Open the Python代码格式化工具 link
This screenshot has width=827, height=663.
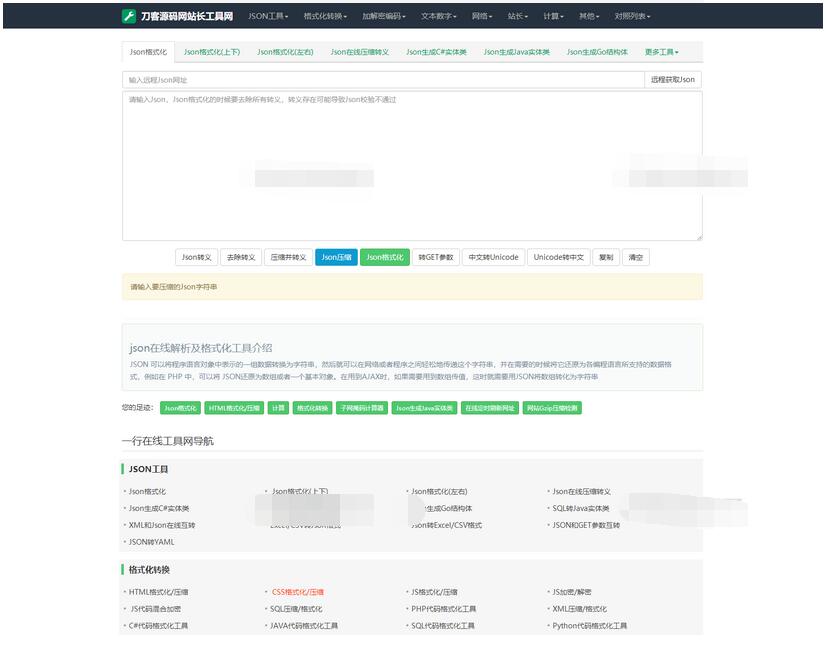[x=590, y=625]
